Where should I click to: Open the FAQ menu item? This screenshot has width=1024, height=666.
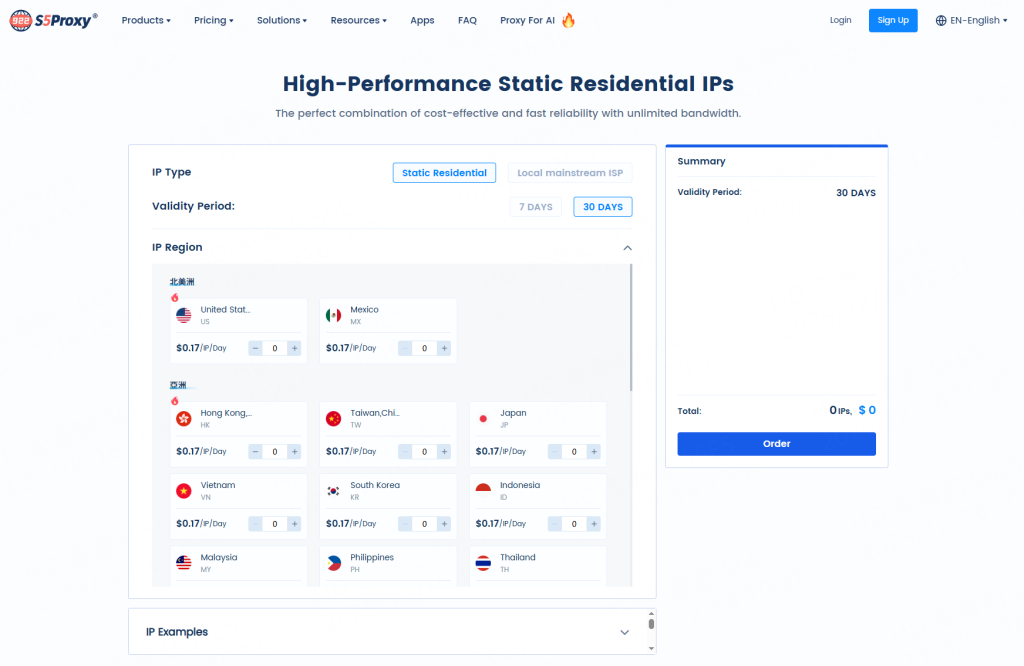tap(467, 20)
